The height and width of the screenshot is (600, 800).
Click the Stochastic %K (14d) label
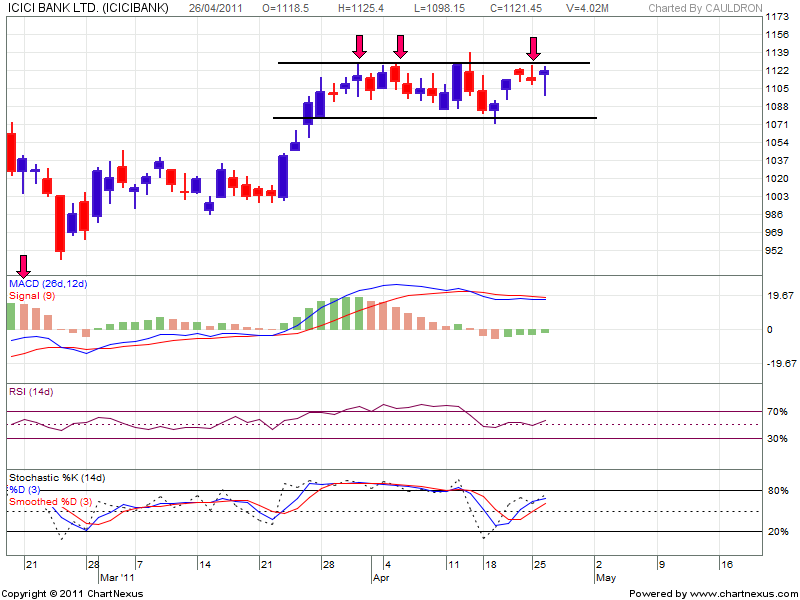coord(57,477)
